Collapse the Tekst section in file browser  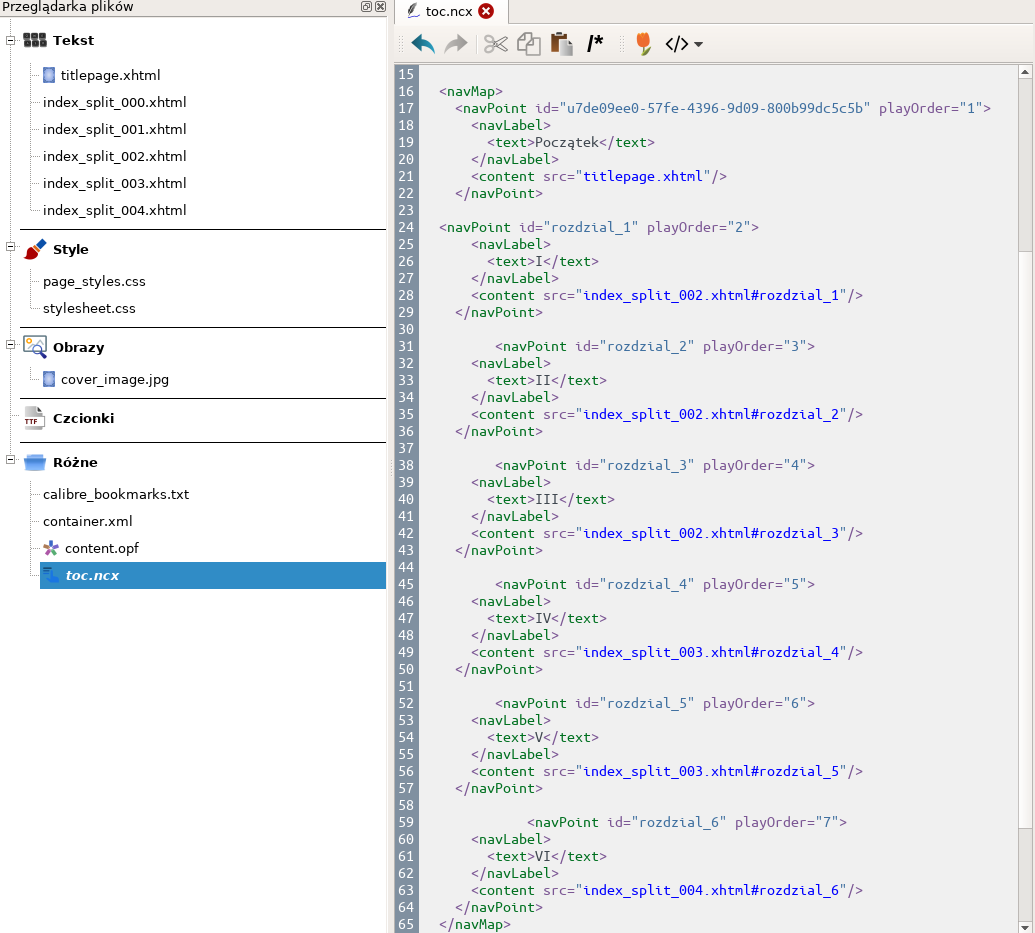[8, 40]
